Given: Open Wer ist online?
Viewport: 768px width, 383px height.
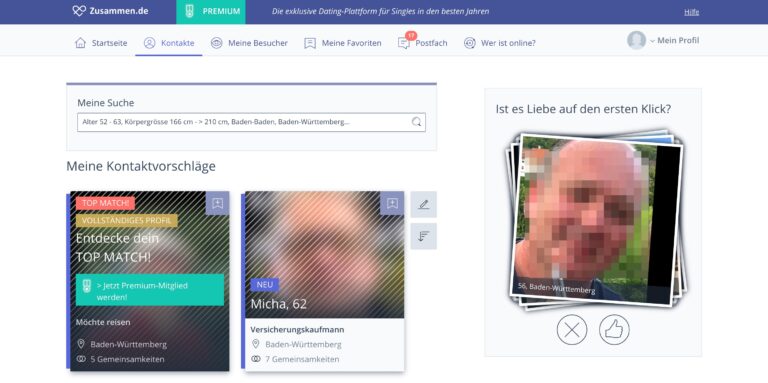Looking at the screenshot, I should [500, 43].
